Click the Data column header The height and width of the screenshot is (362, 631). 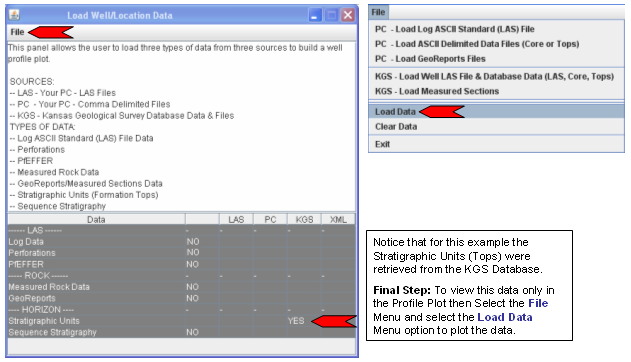pyautogui.click(x=96, y=219)
